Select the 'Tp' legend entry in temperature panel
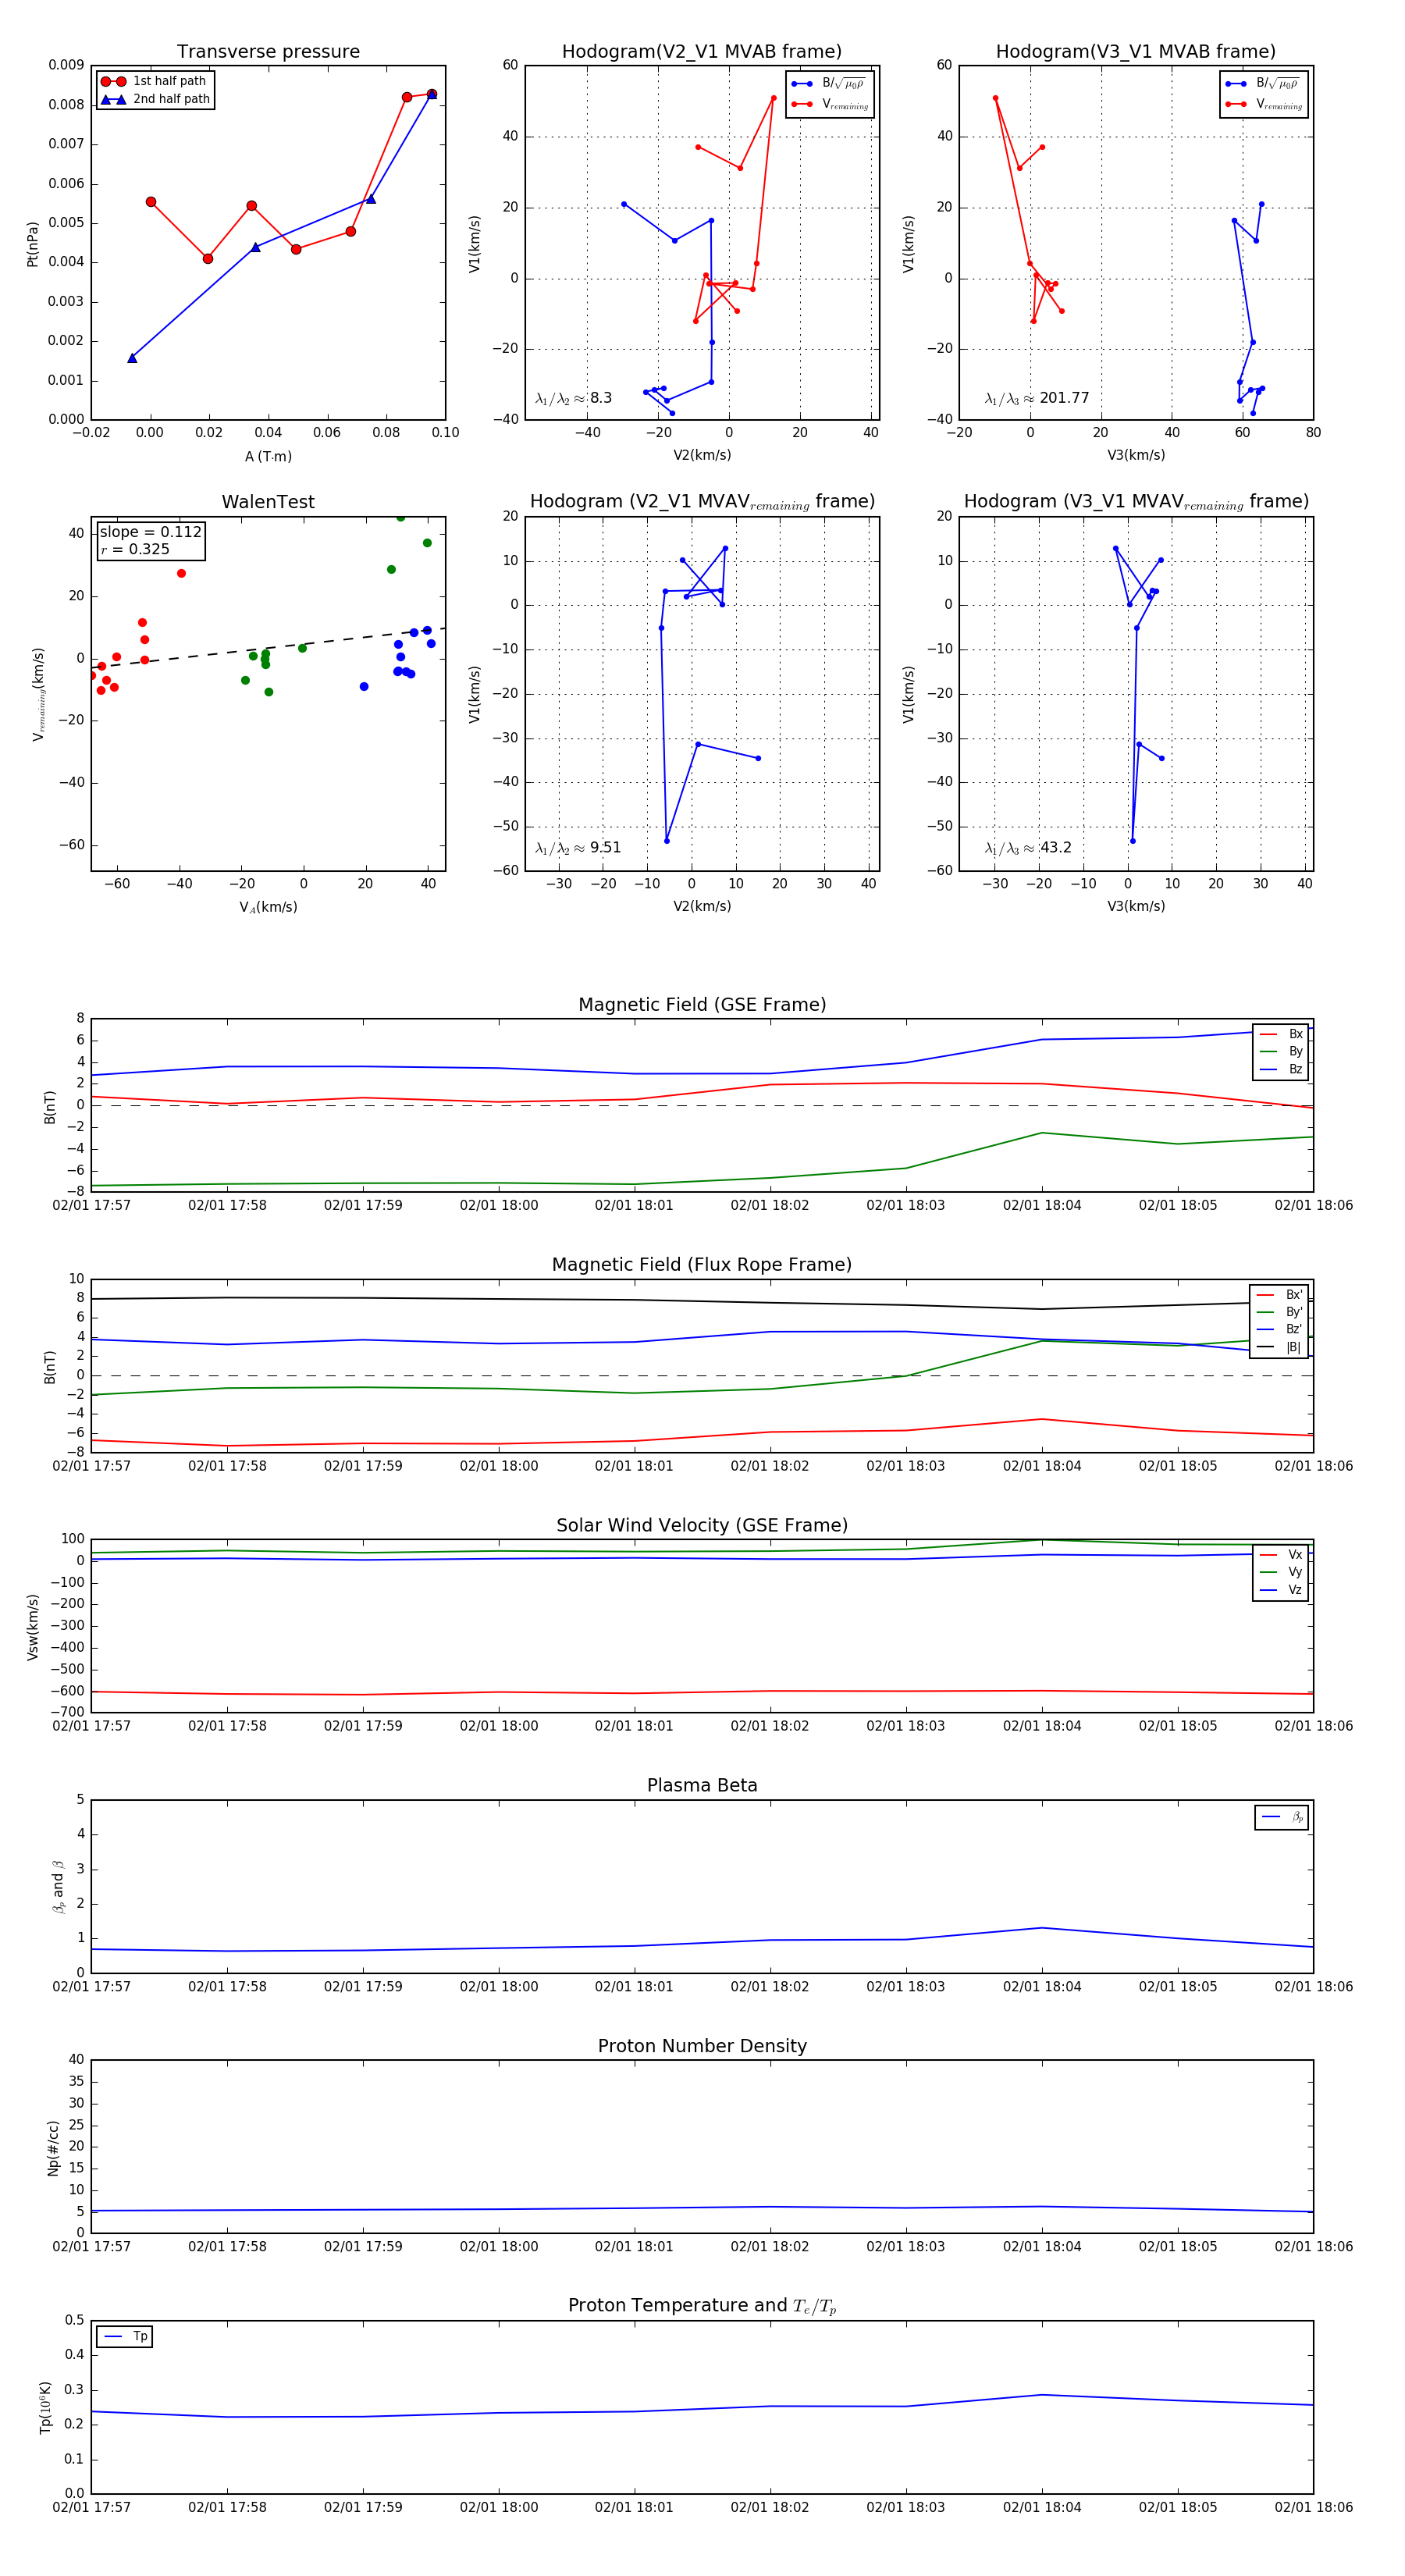 click(x=125, y=2337)
